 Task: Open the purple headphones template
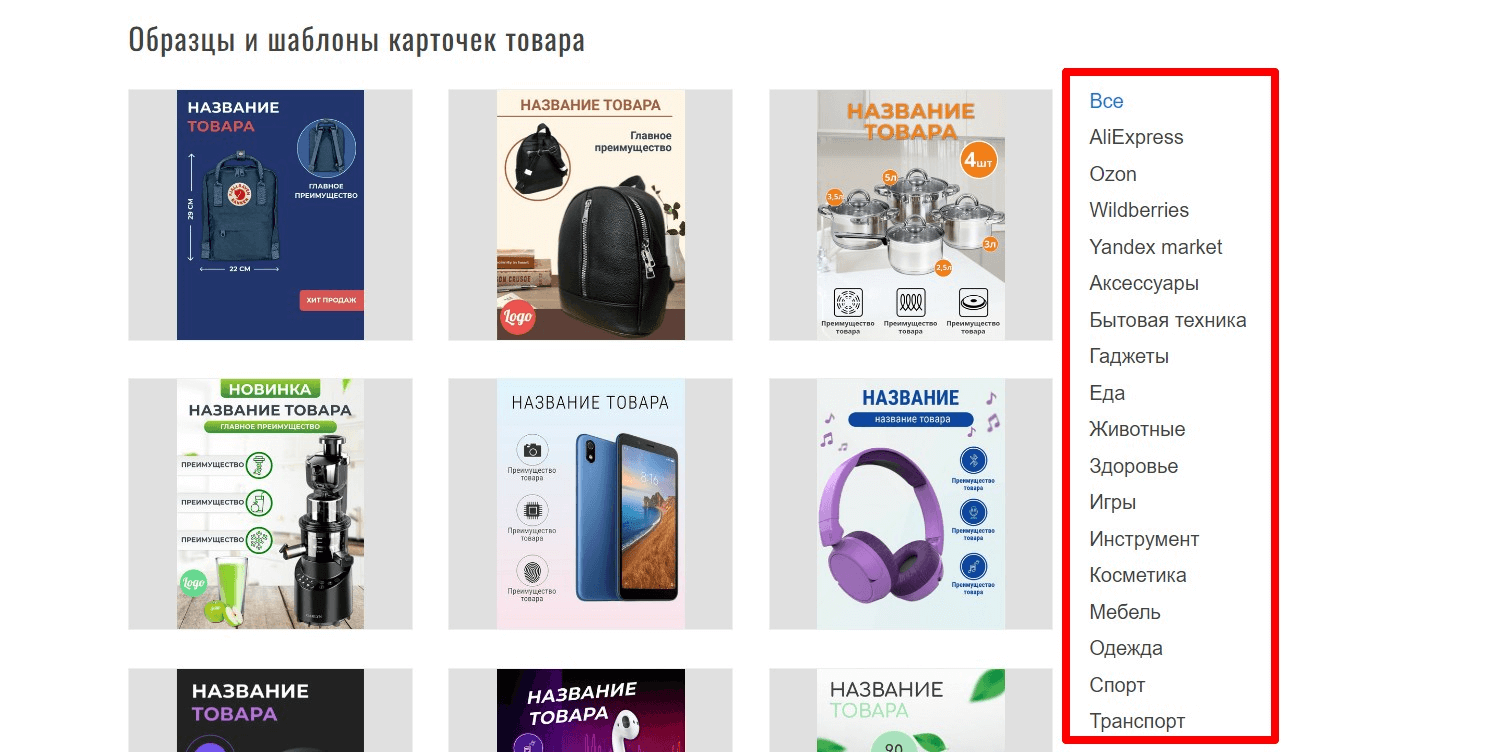coord(911,504)
